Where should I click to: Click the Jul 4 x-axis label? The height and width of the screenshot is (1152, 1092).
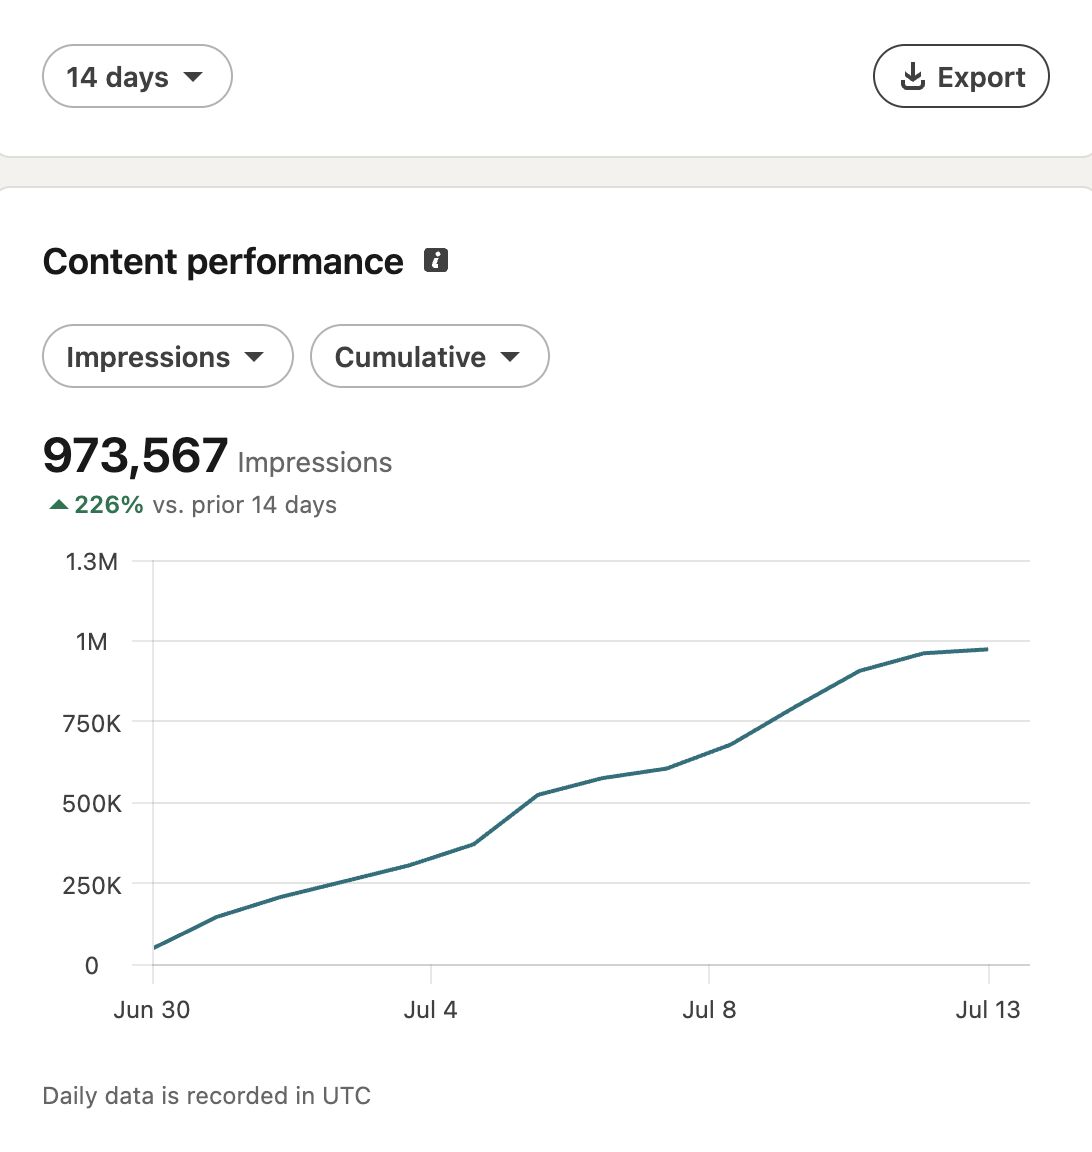431,1009
